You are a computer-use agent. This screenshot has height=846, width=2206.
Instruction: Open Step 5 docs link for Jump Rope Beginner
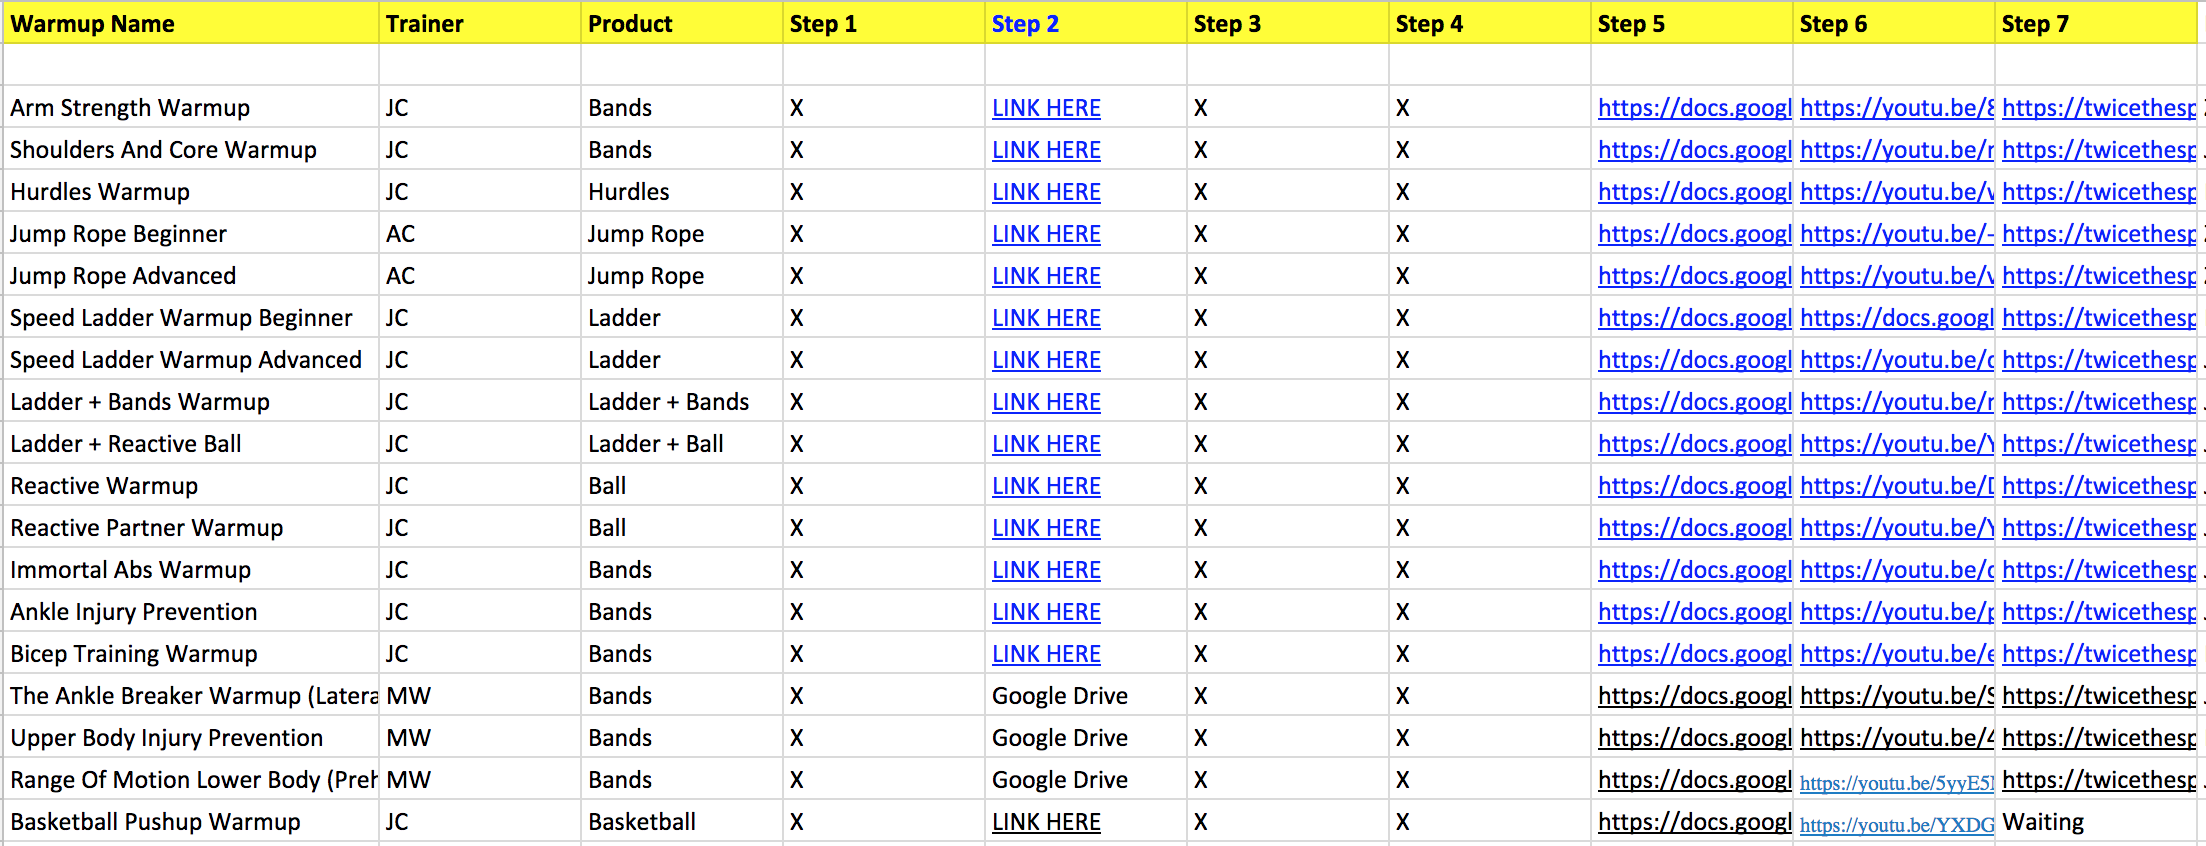pos(1693,234)
